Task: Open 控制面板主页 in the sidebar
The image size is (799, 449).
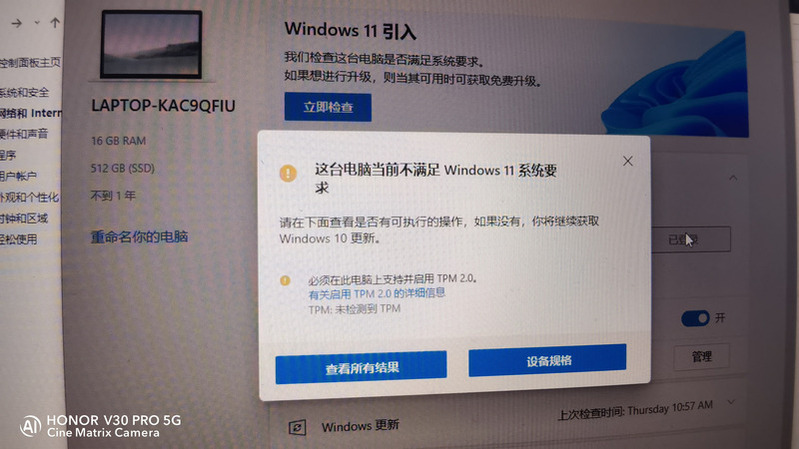Action: pos(30,63)
